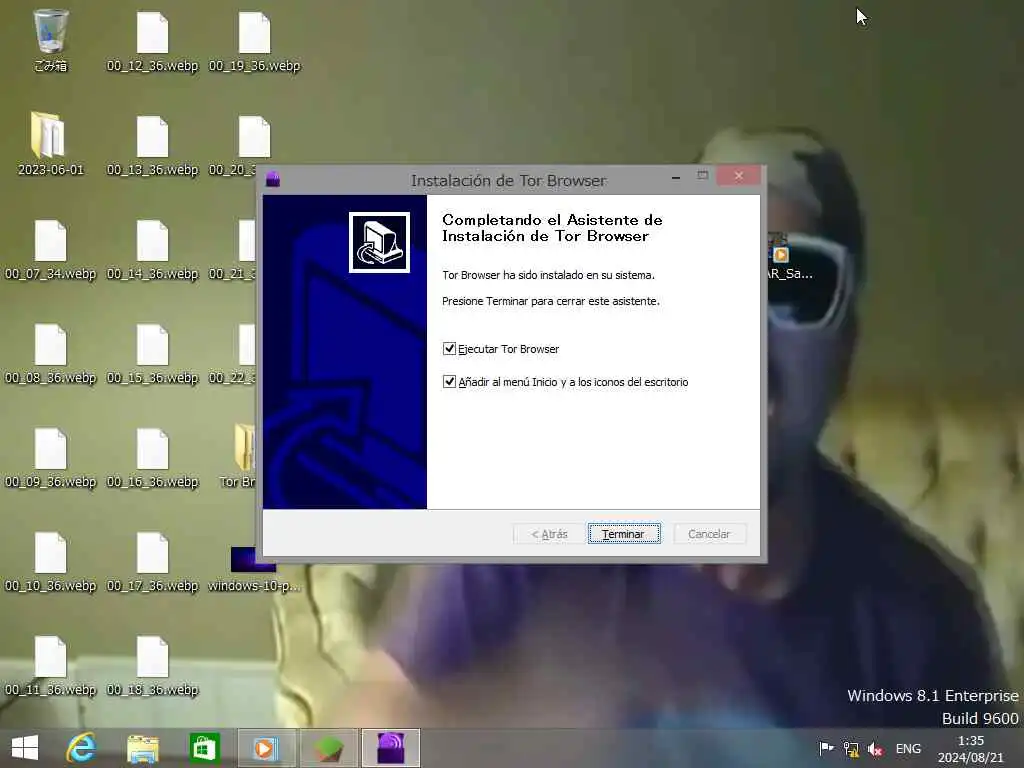This screenshot has width=1024, height=768.
Task: Uncheck the Ejecutar Tor Browser checkbox
Action: [x=449, y=349]
